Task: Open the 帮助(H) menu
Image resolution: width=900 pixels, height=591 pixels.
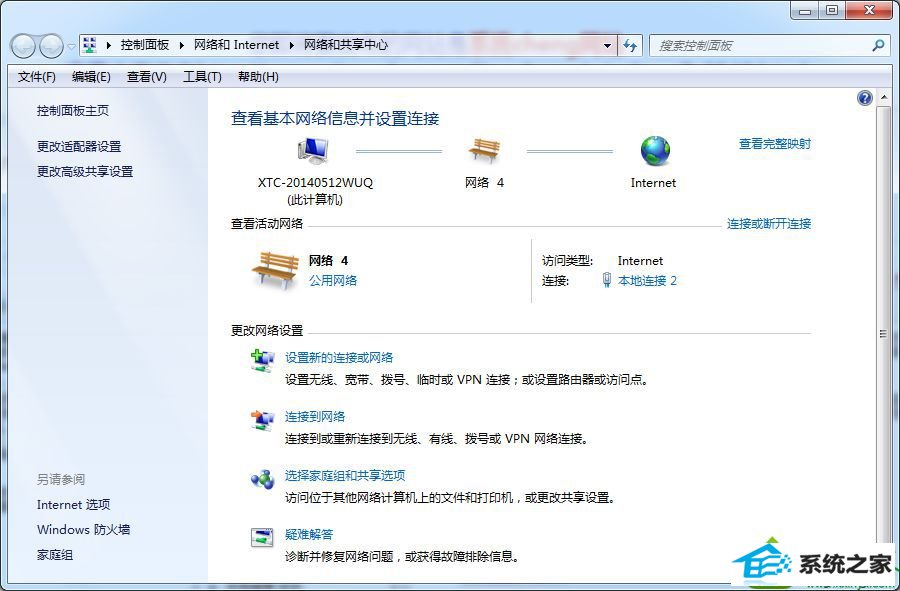Action: pos(258,77)
